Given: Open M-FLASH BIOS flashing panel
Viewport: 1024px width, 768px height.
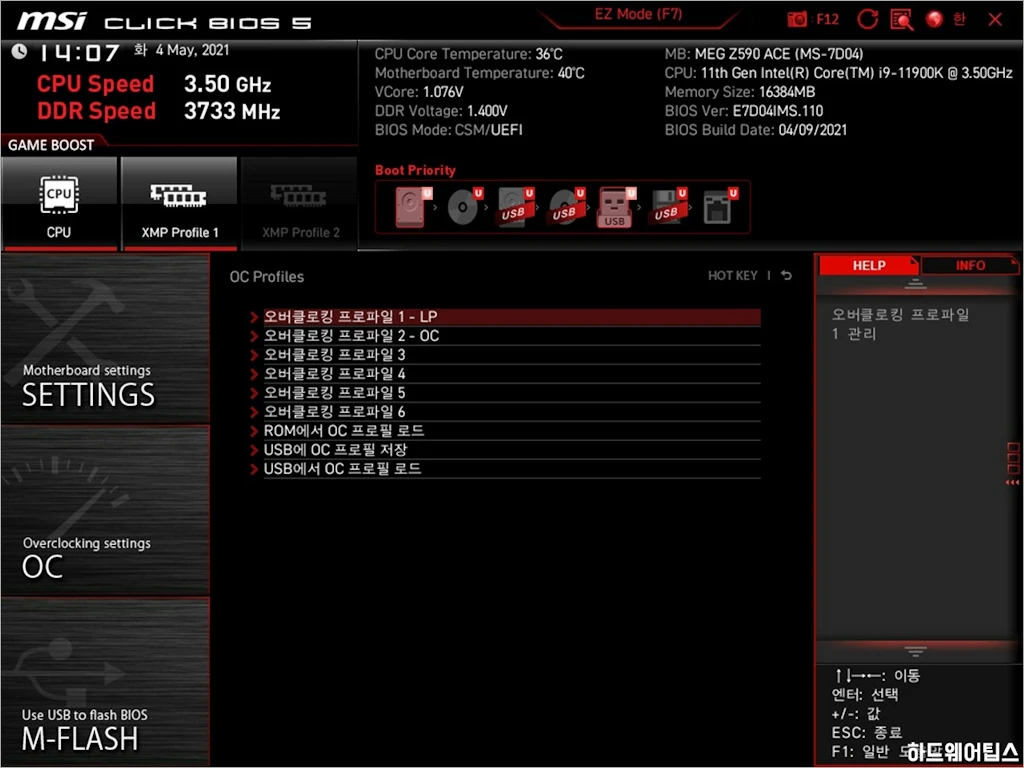Looking at the screenshot, I should coord(105,681).
